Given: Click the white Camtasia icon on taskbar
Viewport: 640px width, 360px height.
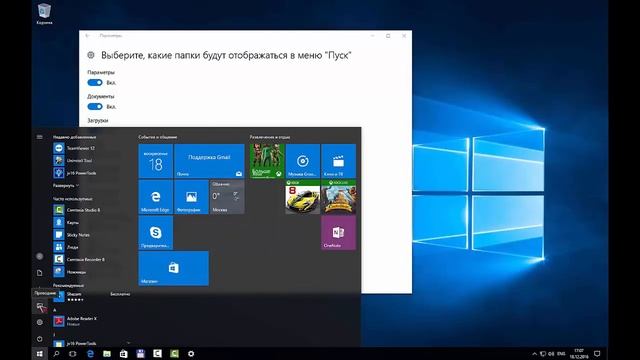Looking at the screenshot, I should point(157,354).
